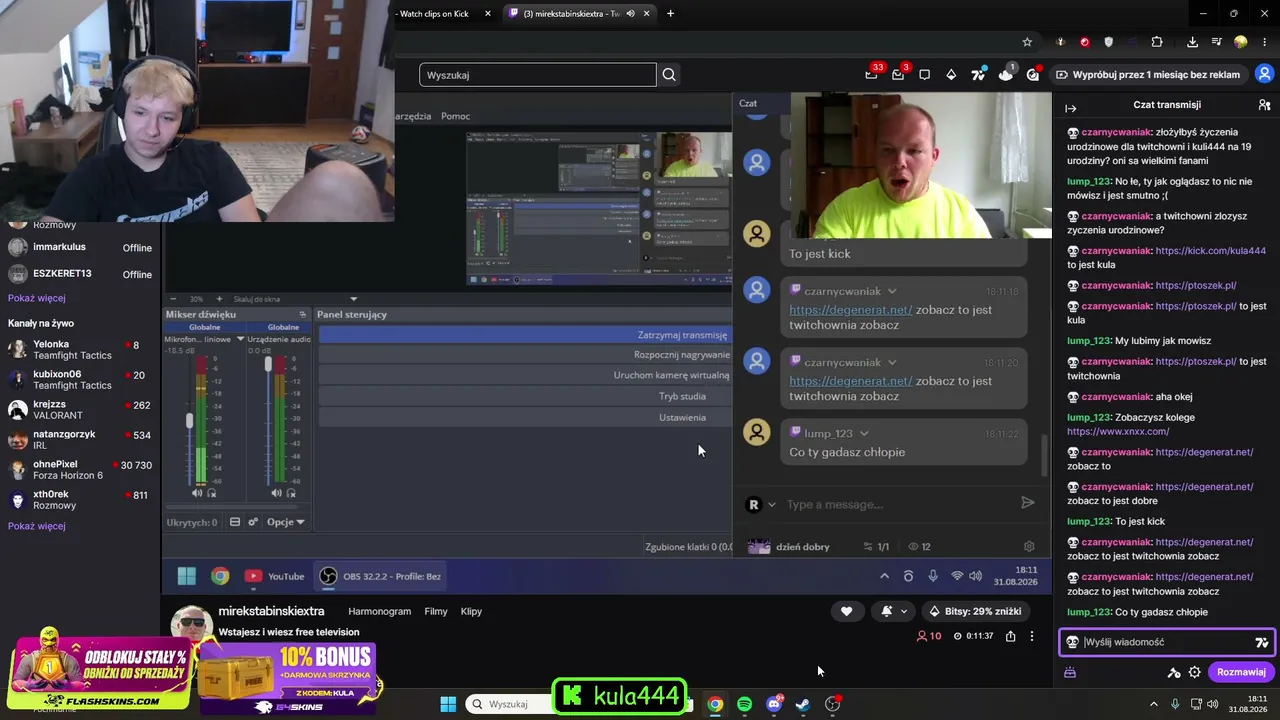Show hidden icons in the system tray
The image size is (1280, 720).
tap(1153, 704)
